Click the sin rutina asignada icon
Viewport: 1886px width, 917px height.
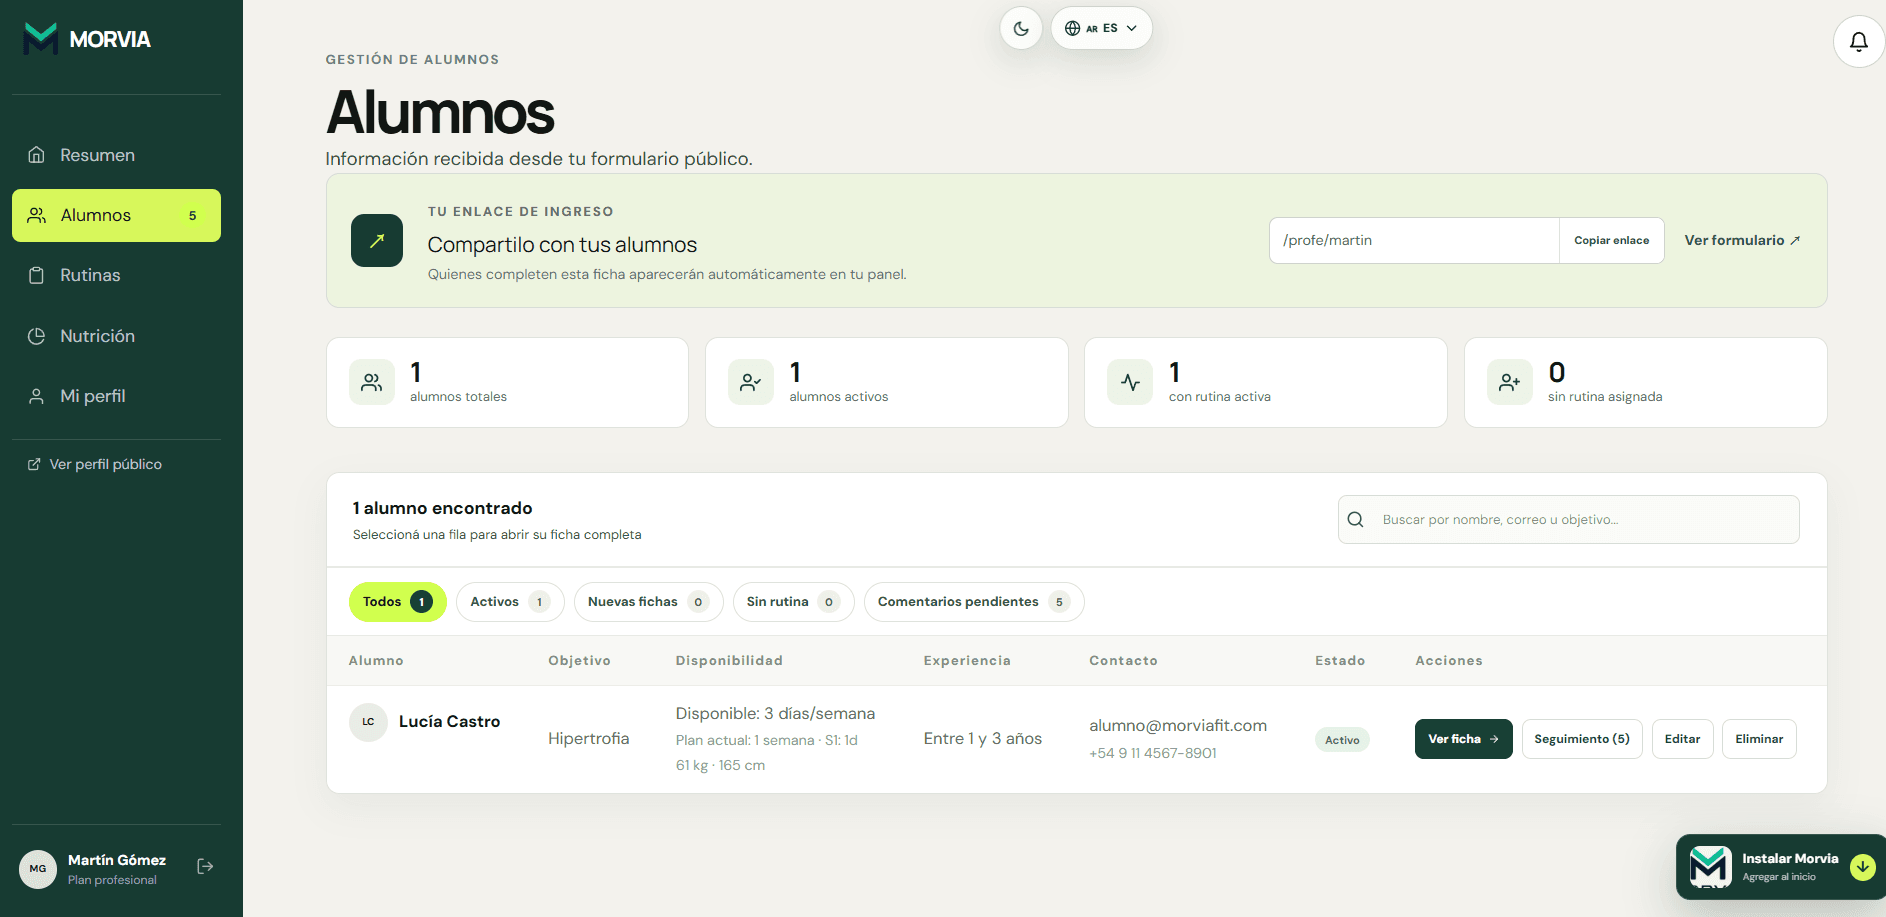(1510, 382)
